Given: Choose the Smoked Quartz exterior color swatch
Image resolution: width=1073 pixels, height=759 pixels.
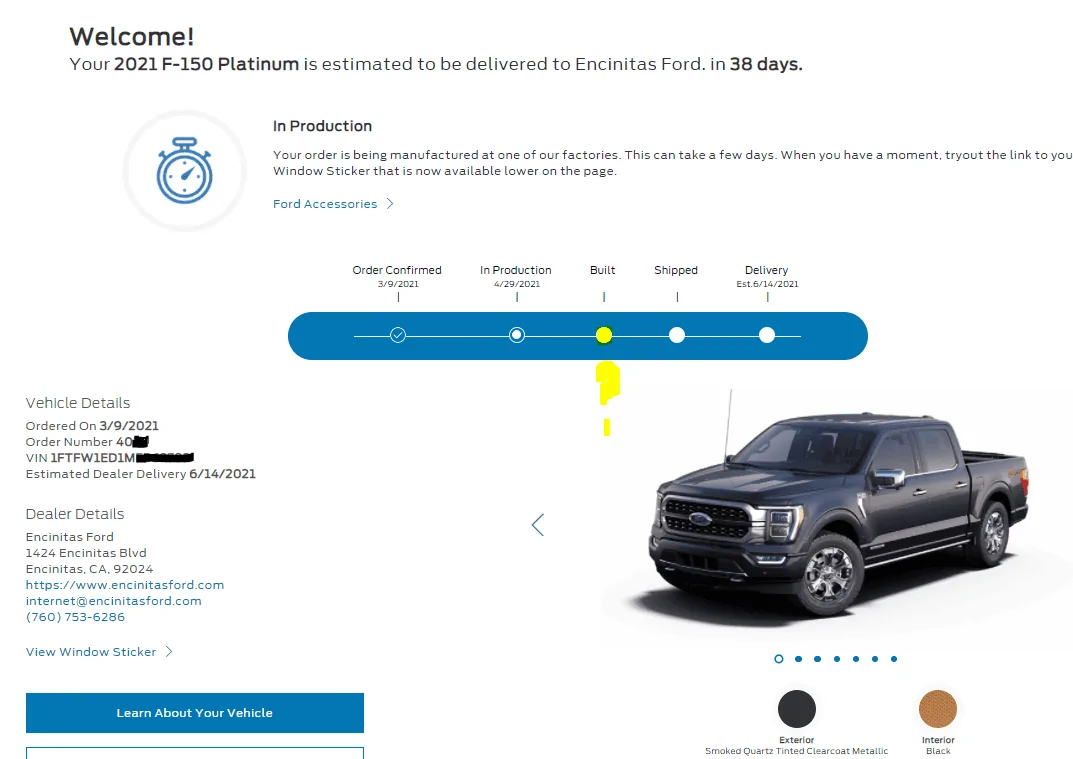Looking at the screenshot, I should 797,708.
